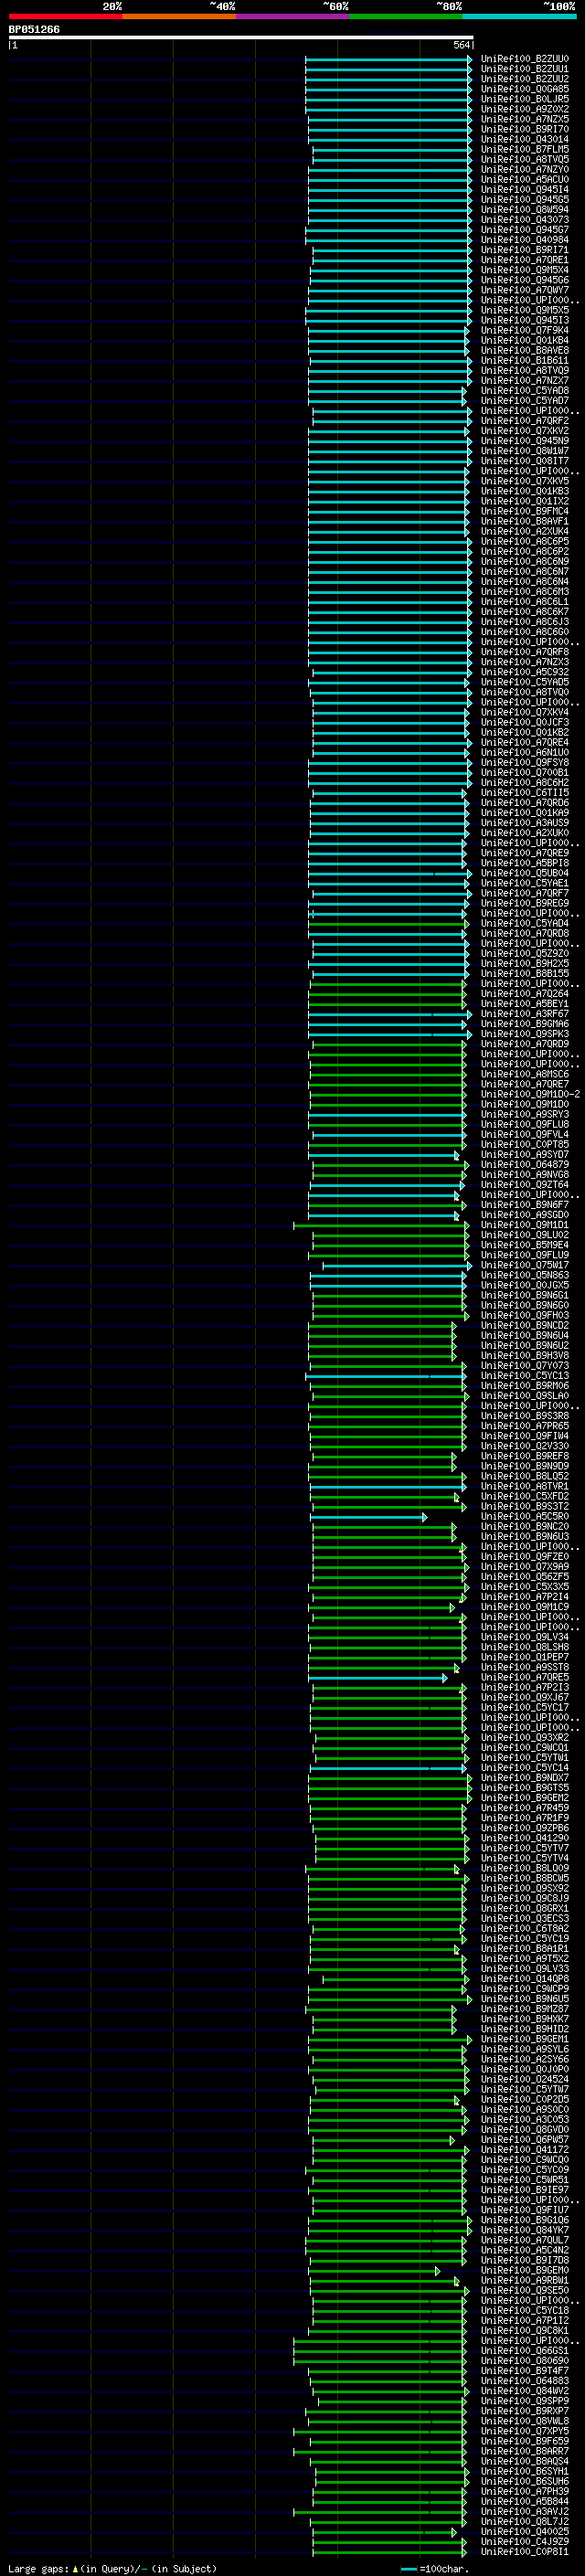Select the UniRef100_Q7F9K4 label

click(x=524, y=330)
